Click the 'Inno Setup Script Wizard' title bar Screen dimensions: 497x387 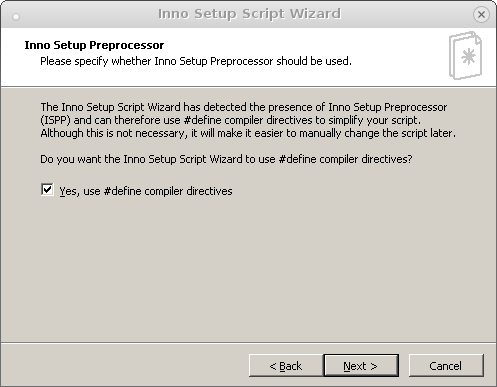coord(249,14)
